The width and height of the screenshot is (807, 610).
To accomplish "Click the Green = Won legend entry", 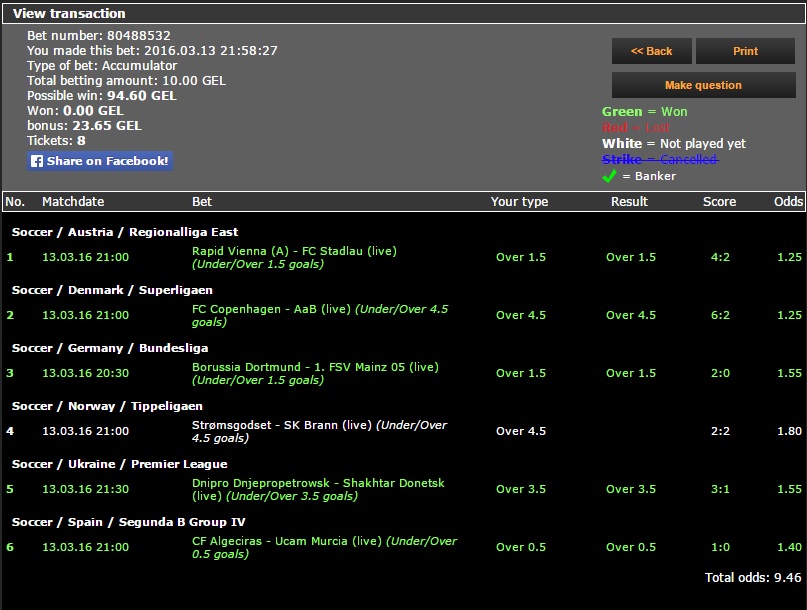I will [644, 112].
